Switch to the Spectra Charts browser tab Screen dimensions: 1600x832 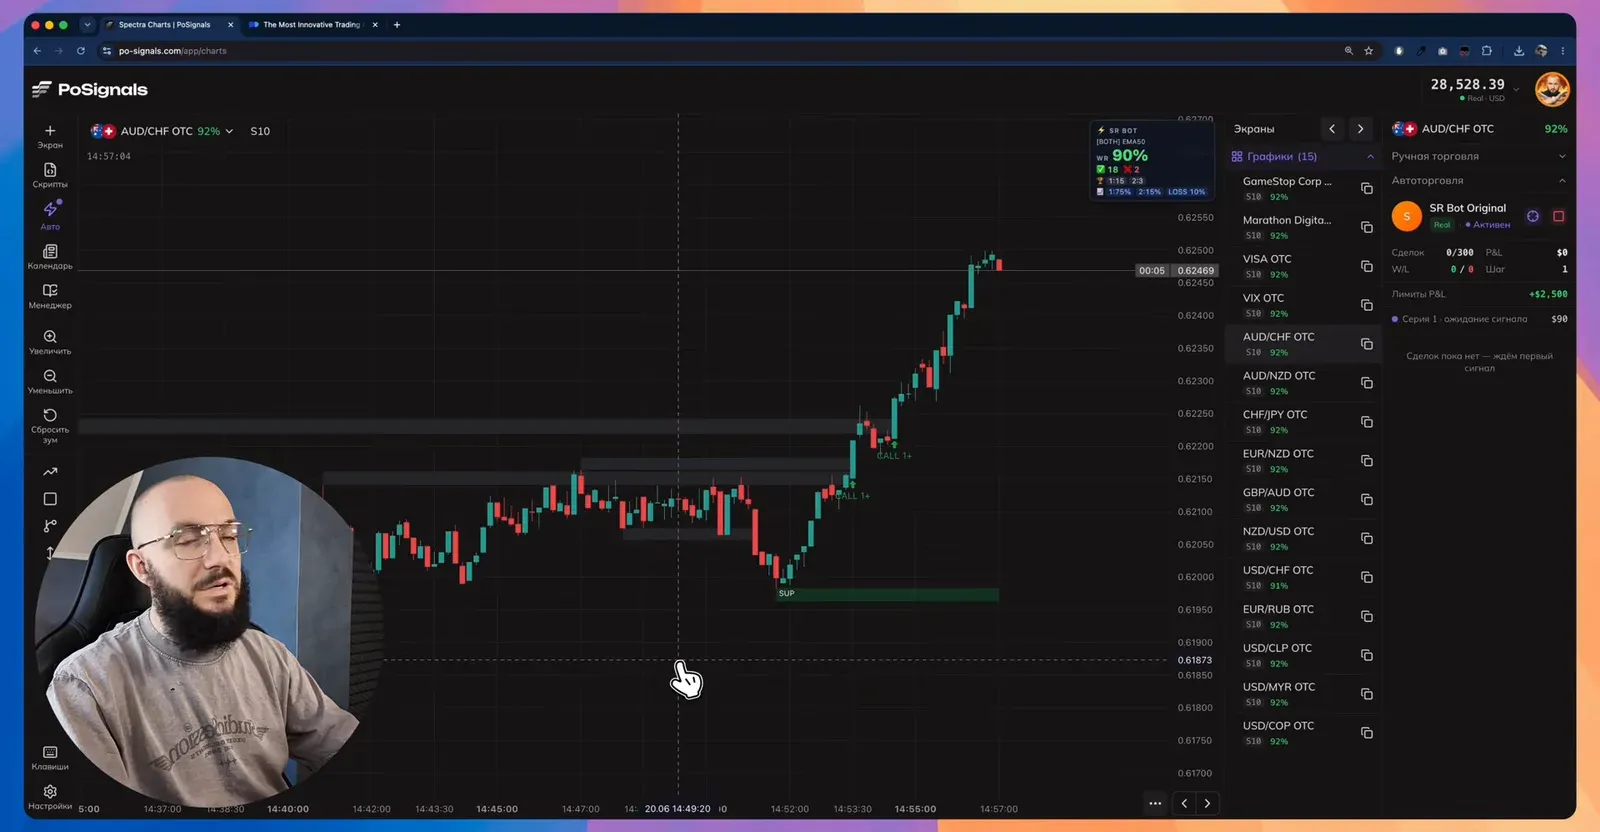pyautogui.click(x=168, y=25)
